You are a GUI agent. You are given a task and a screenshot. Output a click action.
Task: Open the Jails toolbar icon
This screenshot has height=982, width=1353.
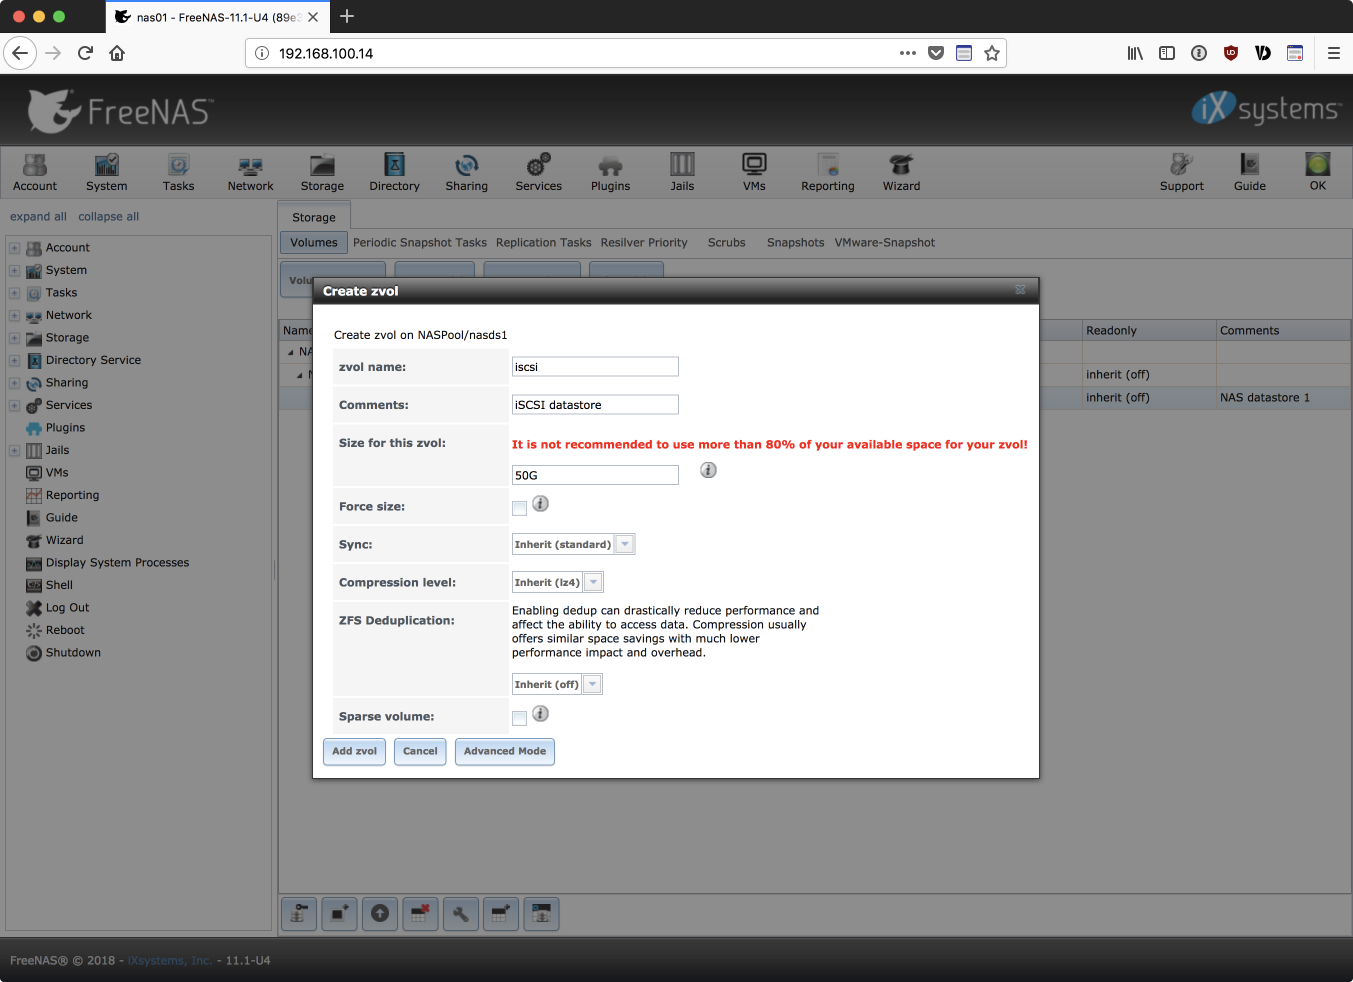[682, 172]
